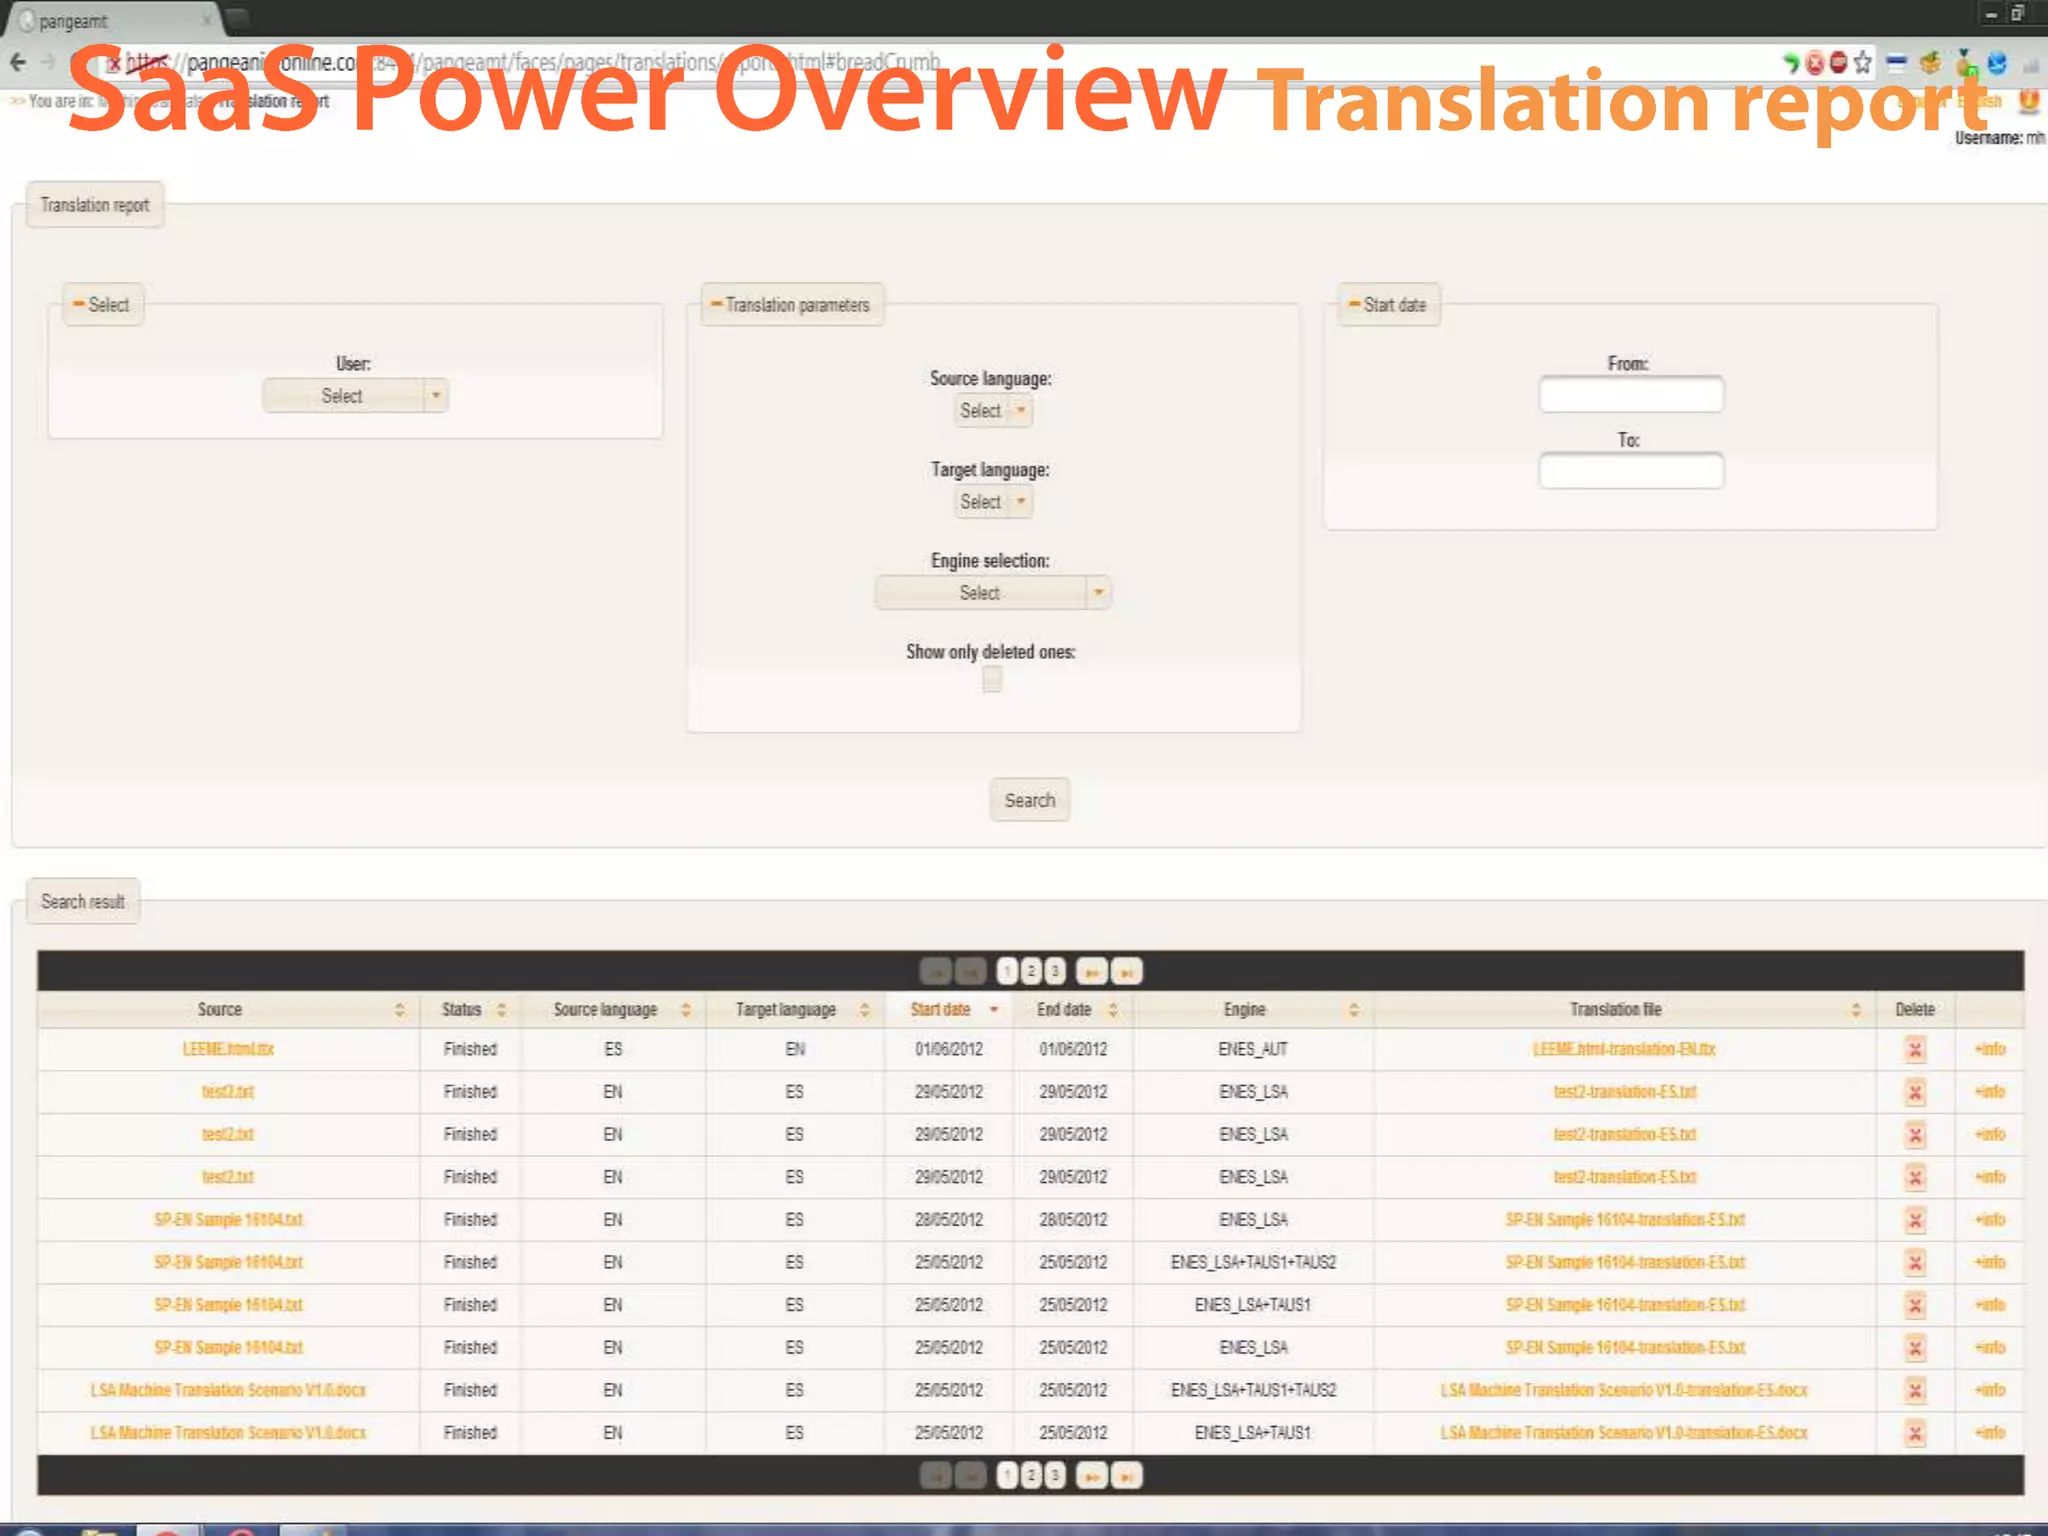Select page 3 in bottom paginator

(1054, 1476)
